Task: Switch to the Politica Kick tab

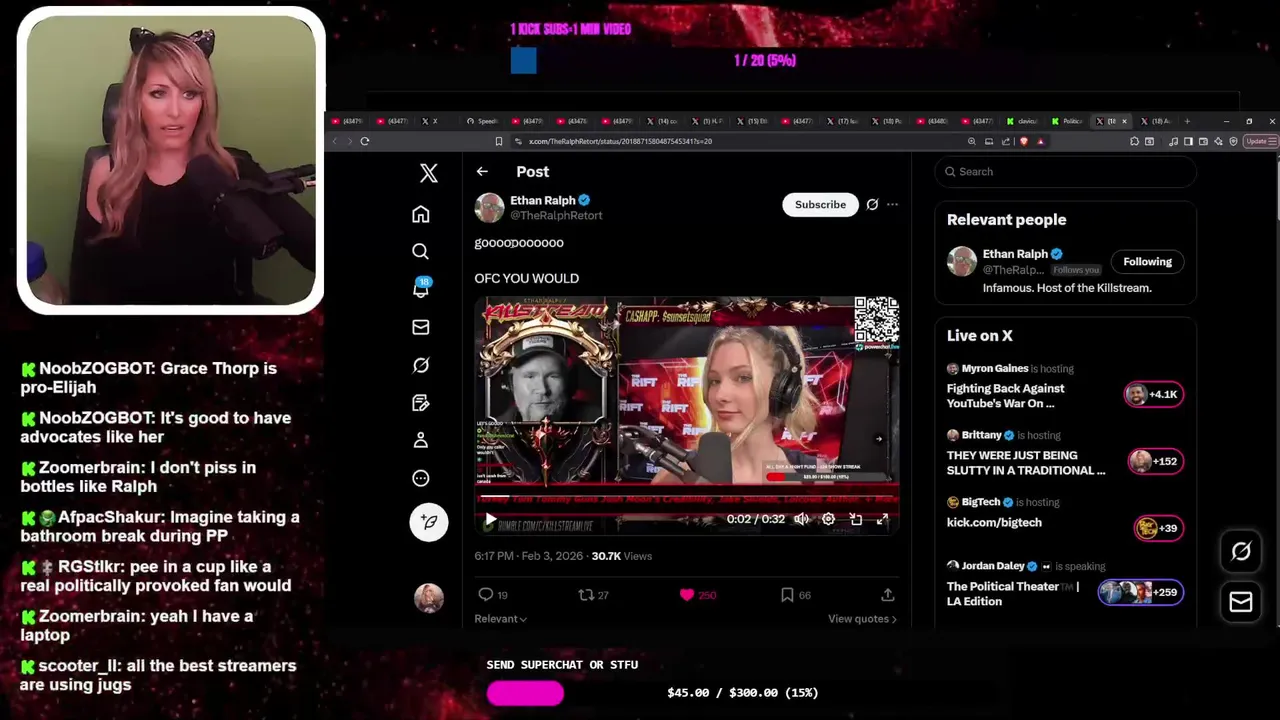Action: (1069, 121)
